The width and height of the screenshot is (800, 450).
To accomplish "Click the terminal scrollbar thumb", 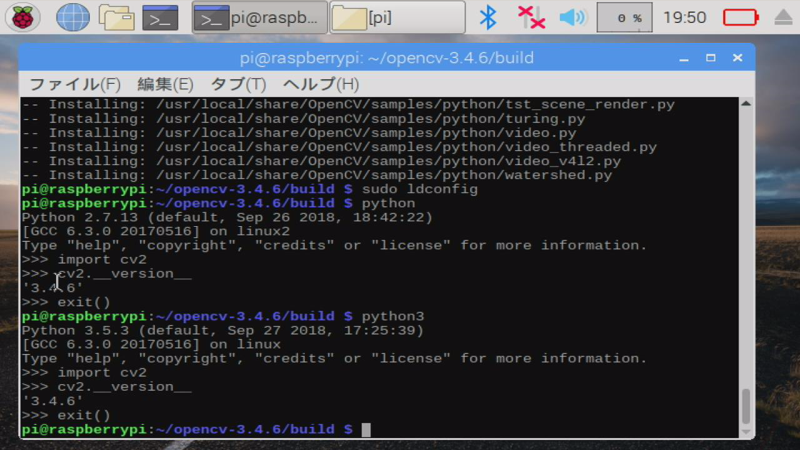I will coord(746,406).
